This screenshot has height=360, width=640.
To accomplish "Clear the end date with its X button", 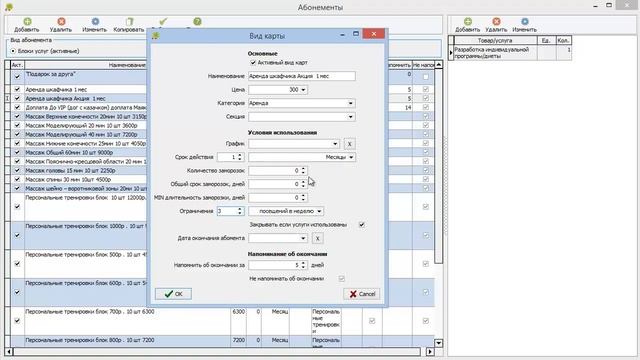I will point(318,238).
